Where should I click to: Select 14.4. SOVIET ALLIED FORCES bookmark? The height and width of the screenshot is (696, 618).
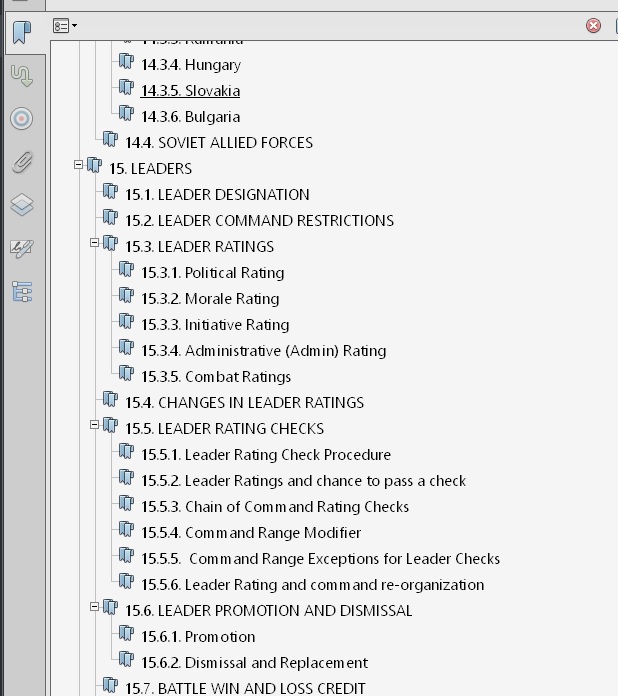click(219, 142)
